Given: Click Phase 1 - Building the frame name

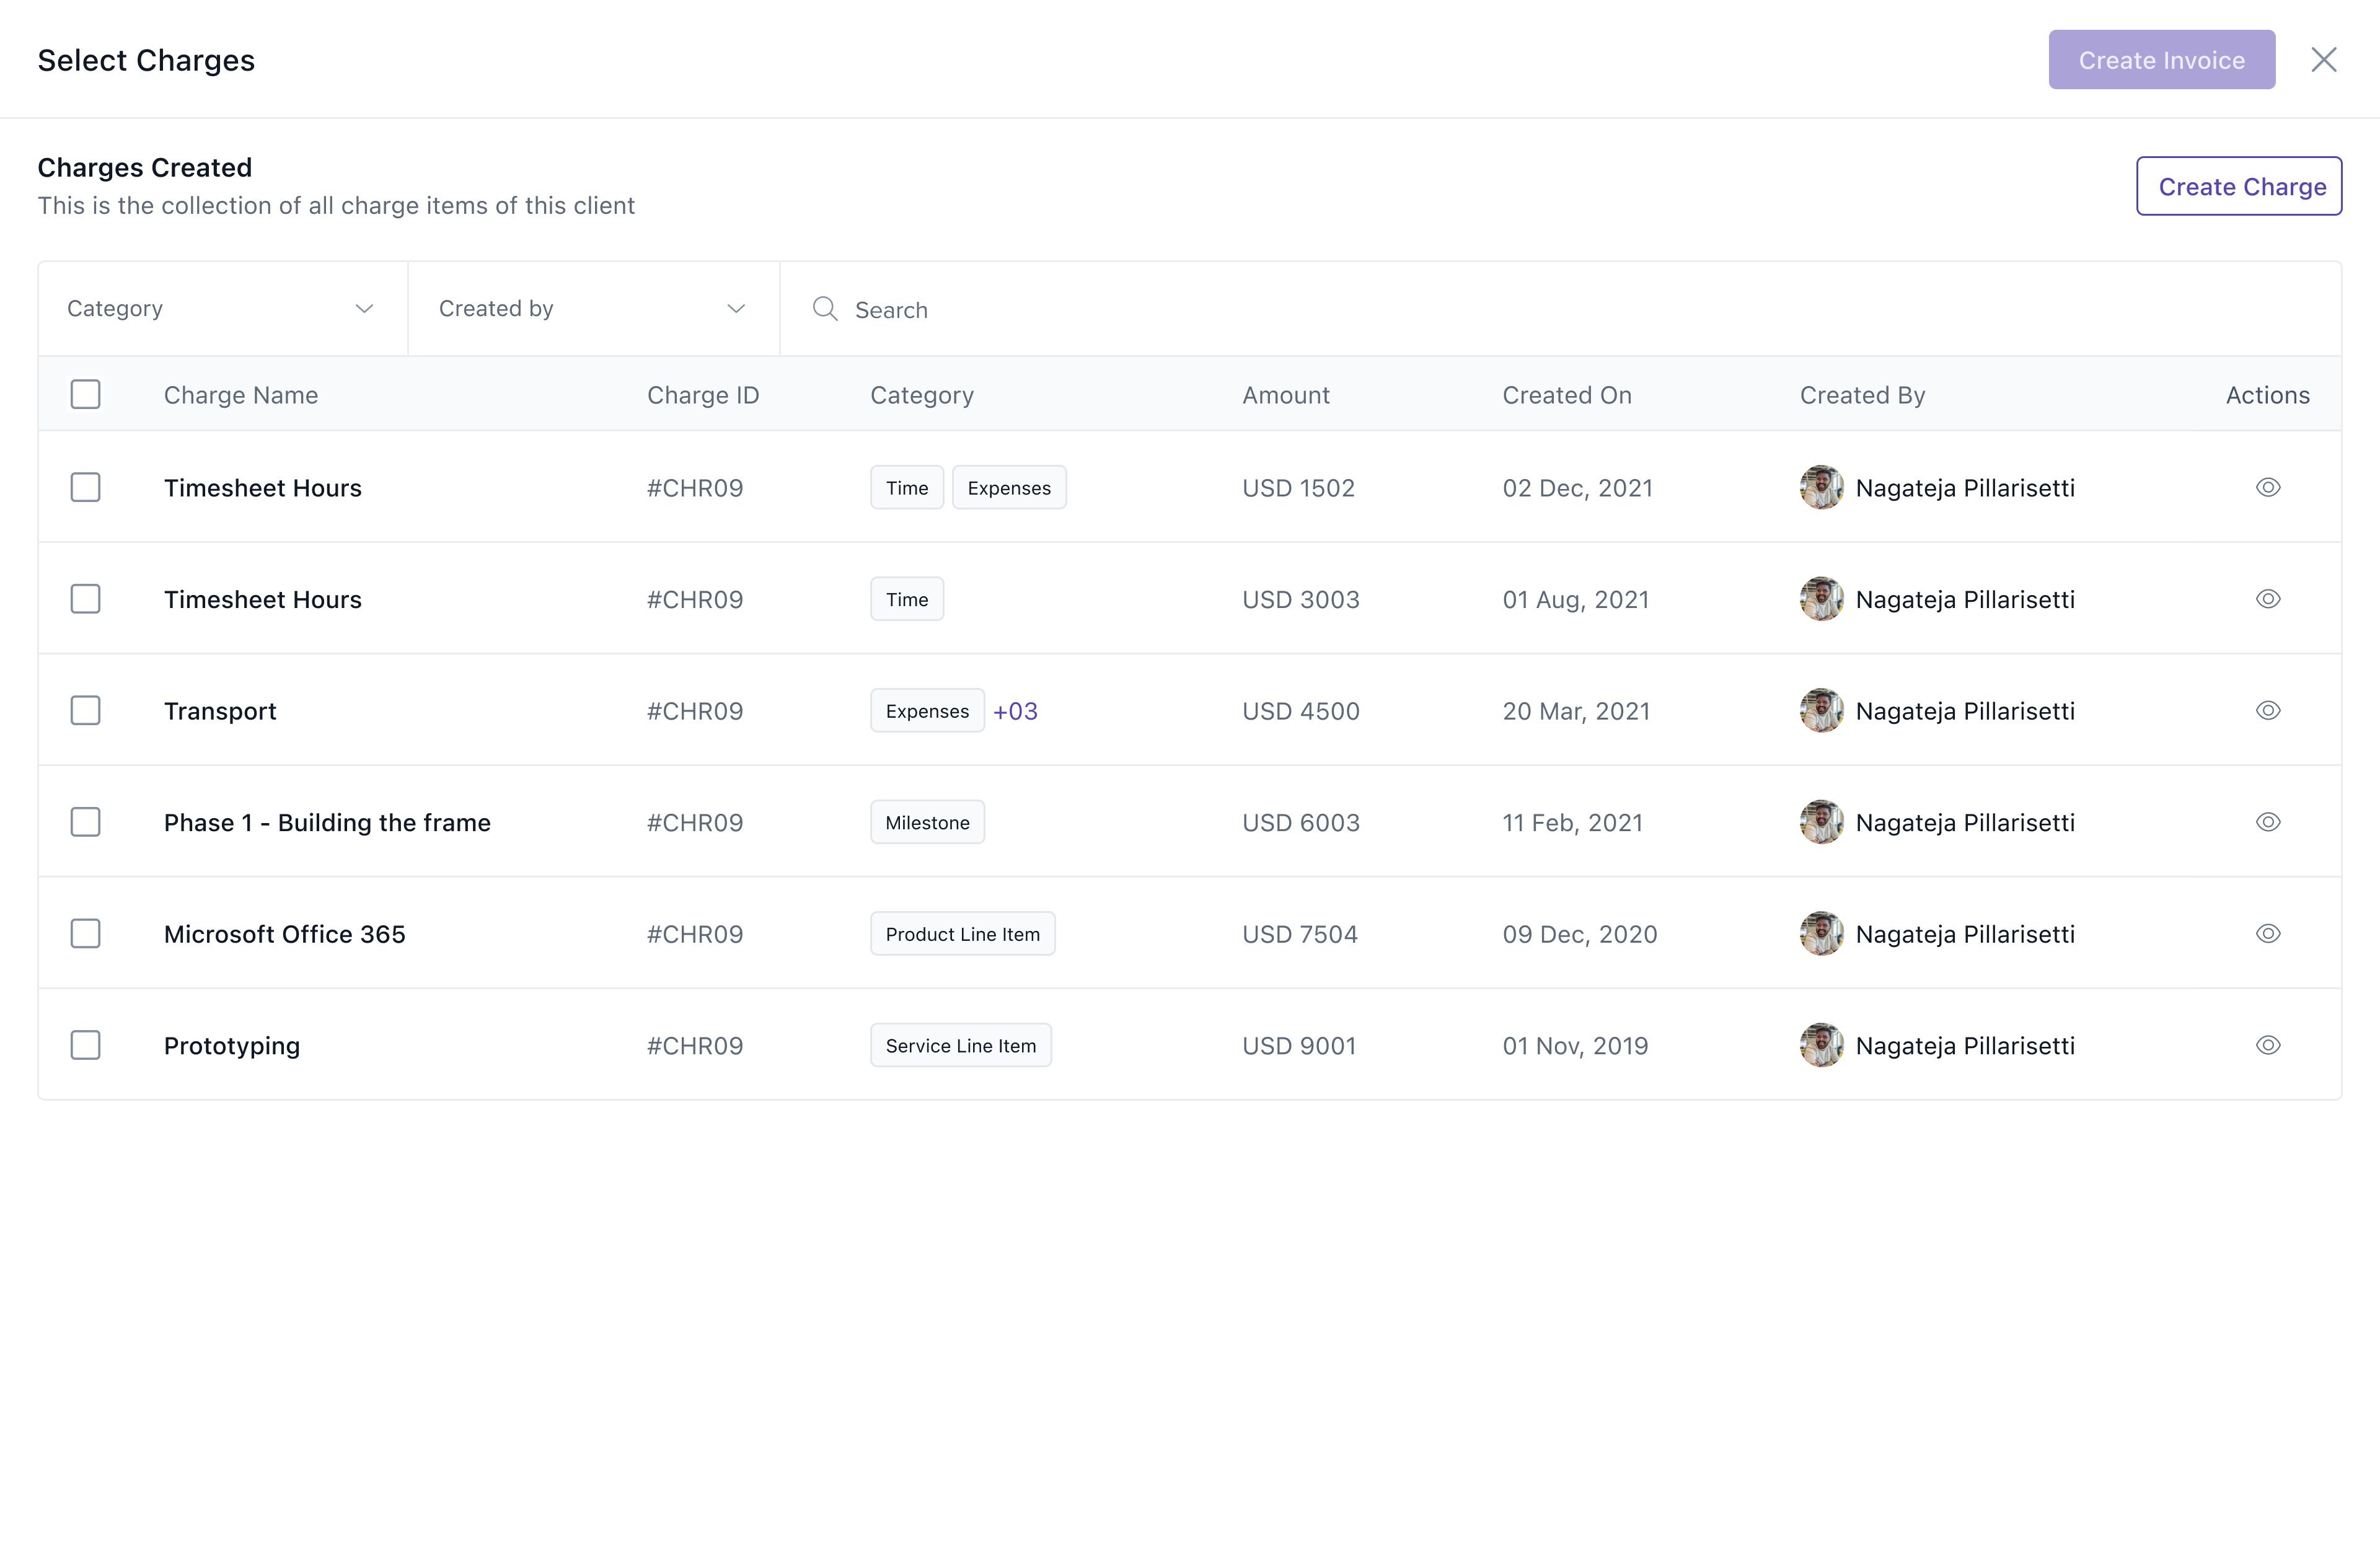Looking at the screenshot, I should [327, 822].
